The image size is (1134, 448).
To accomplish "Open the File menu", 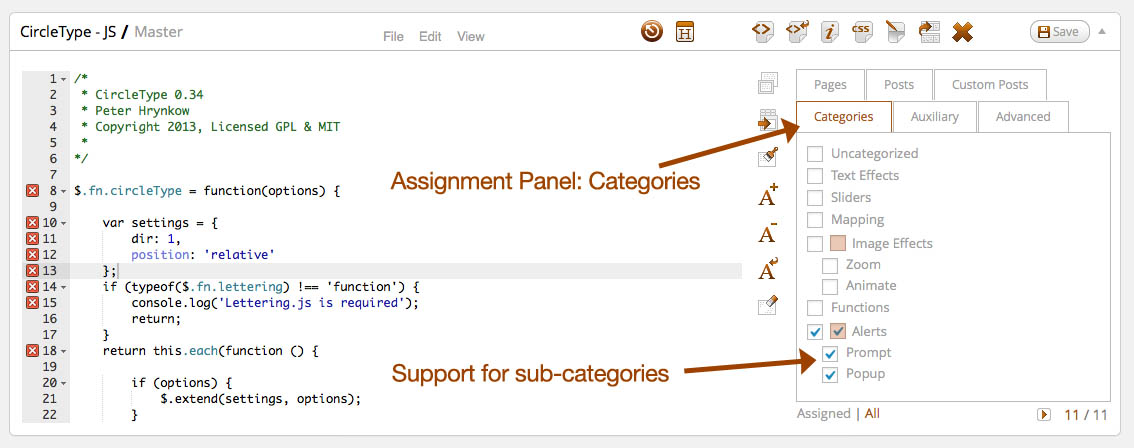I will [393, 36].
